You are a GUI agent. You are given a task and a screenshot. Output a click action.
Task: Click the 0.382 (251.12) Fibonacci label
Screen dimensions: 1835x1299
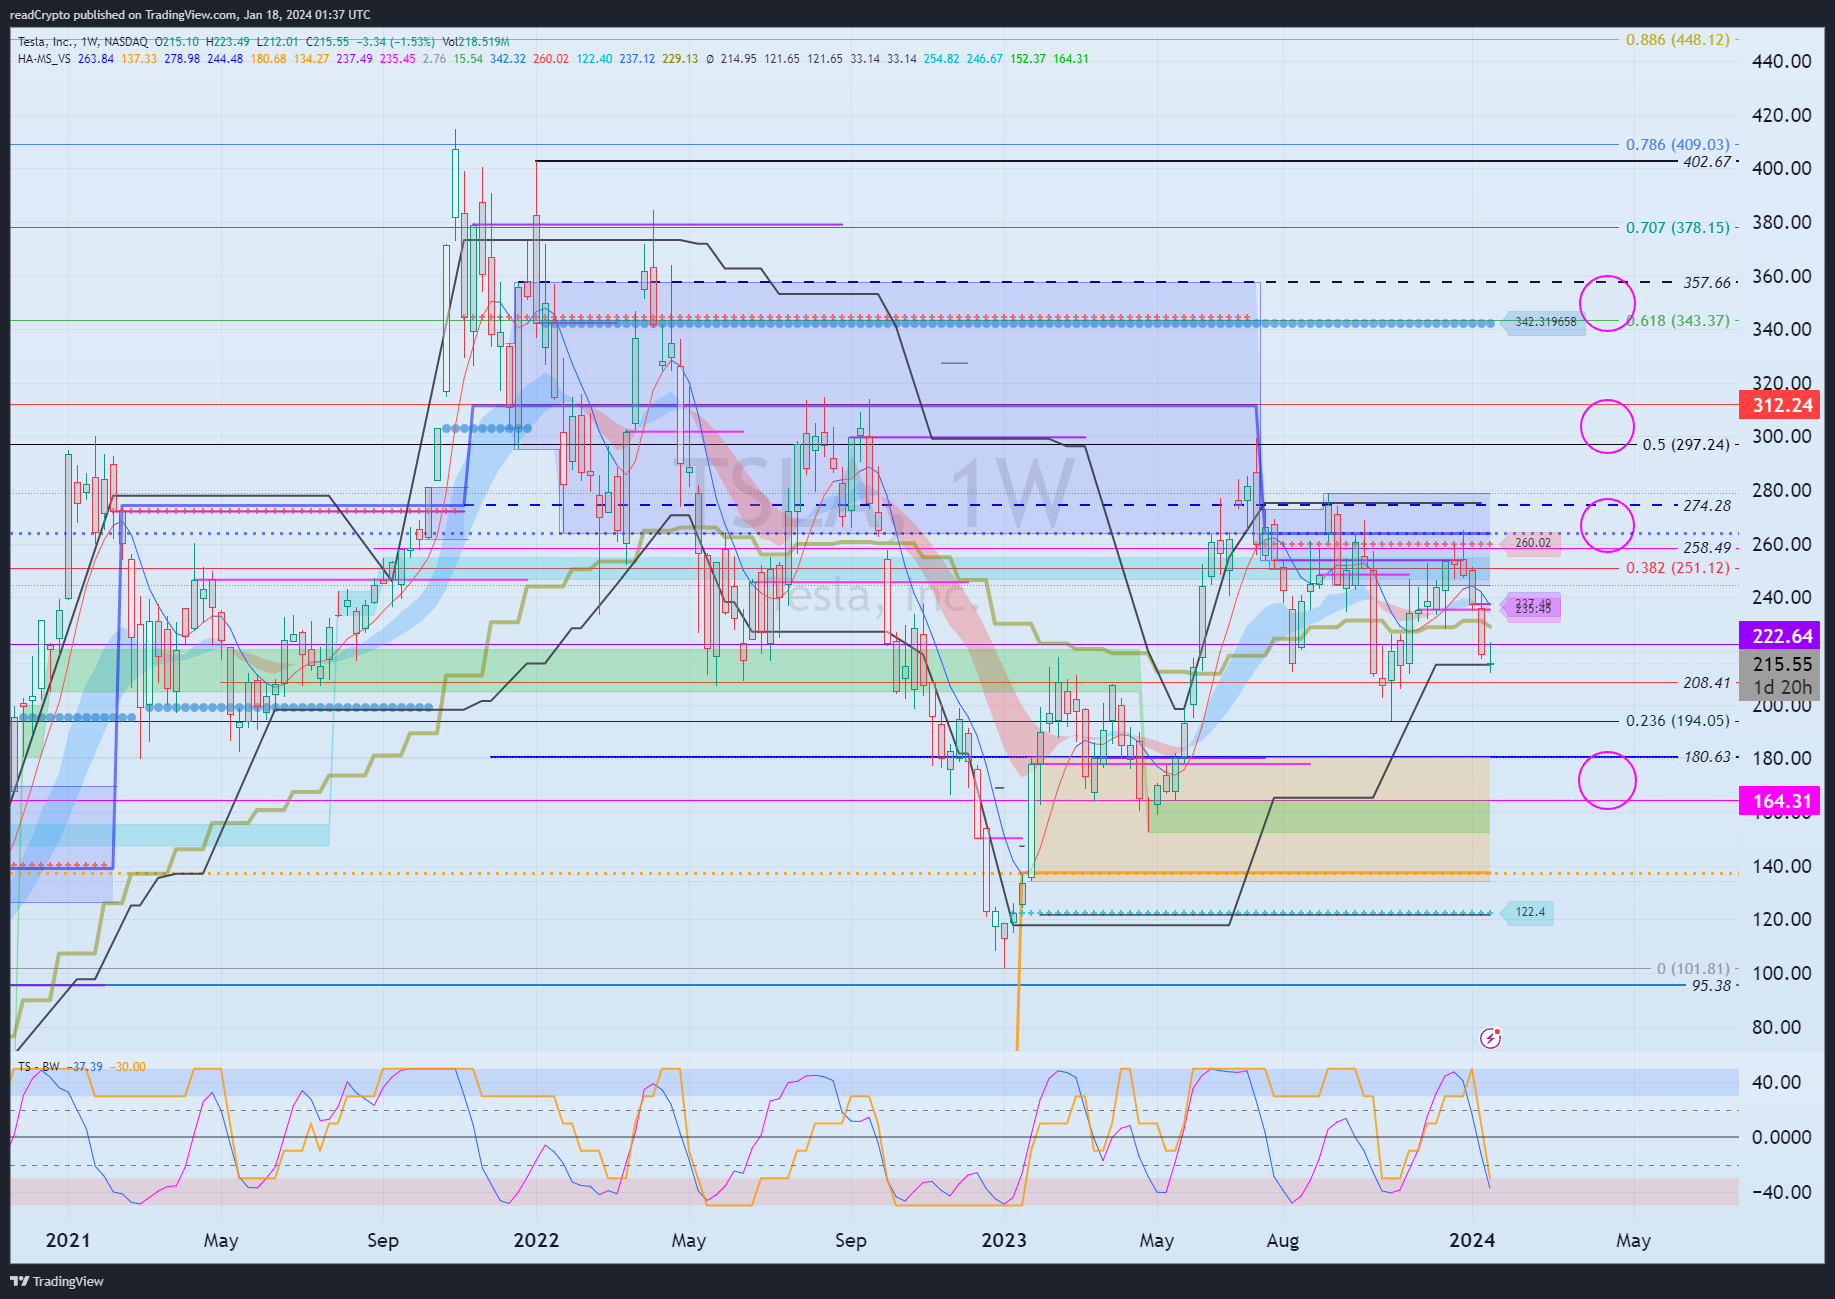pos(1678,568)
